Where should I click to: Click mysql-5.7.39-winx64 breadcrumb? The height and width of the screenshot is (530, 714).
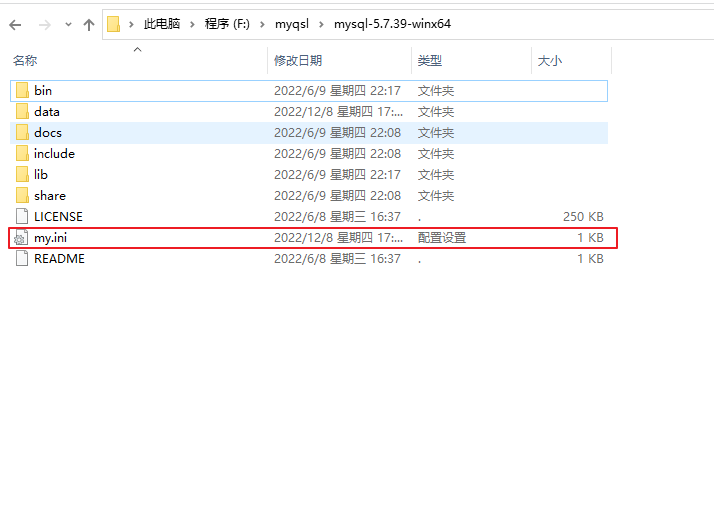pos(393,24)
